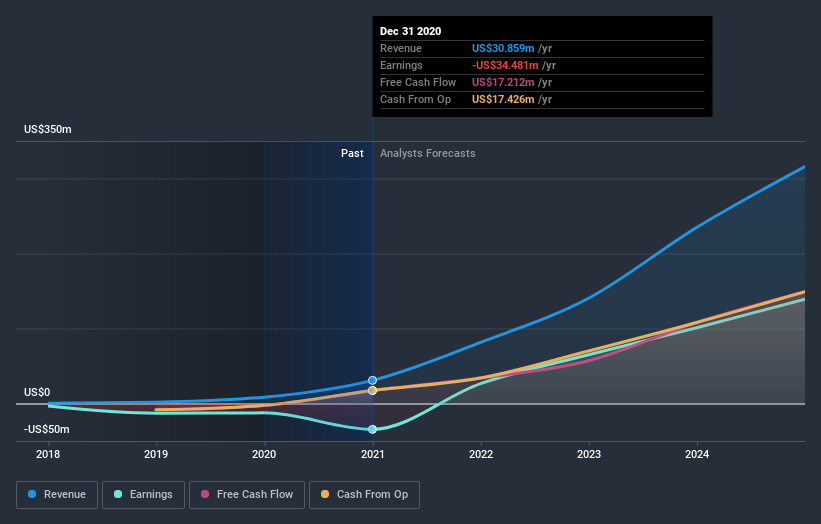This screenshot has width=821, height=524.
Task: Toggle the Earnings legend button
Action: (143, 495)
